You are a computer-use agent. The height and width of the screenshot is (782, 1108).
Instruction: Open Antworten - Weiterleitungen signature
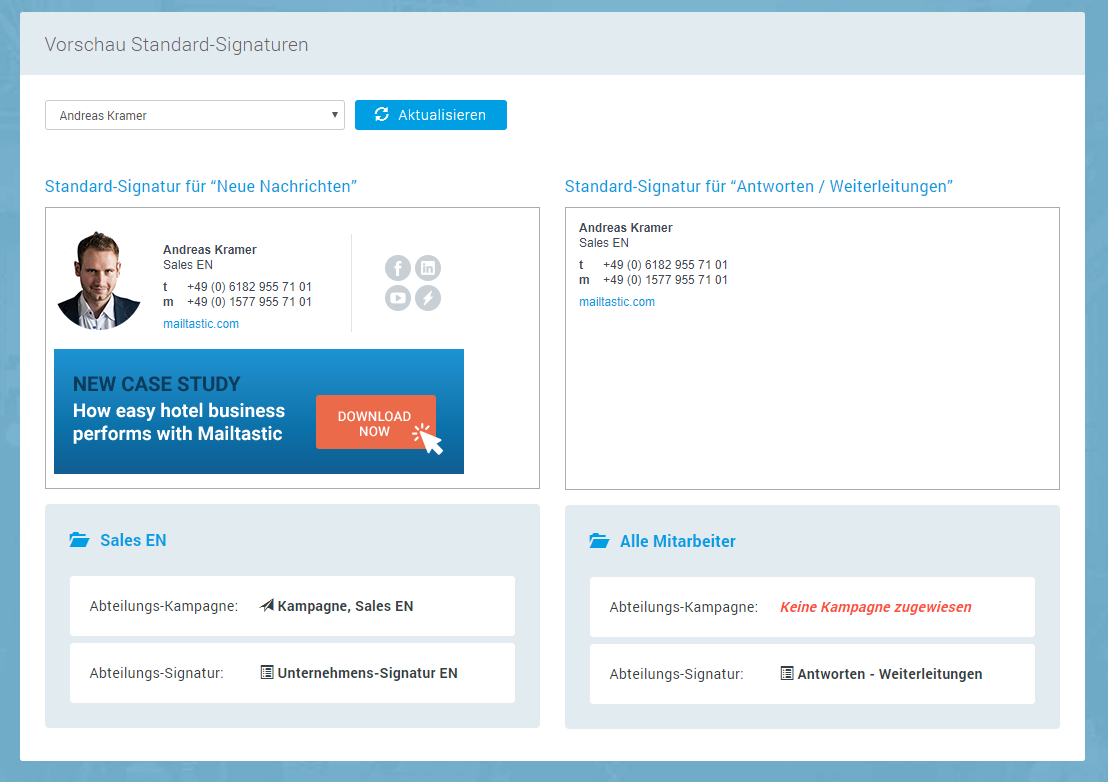tap(890, 674)
